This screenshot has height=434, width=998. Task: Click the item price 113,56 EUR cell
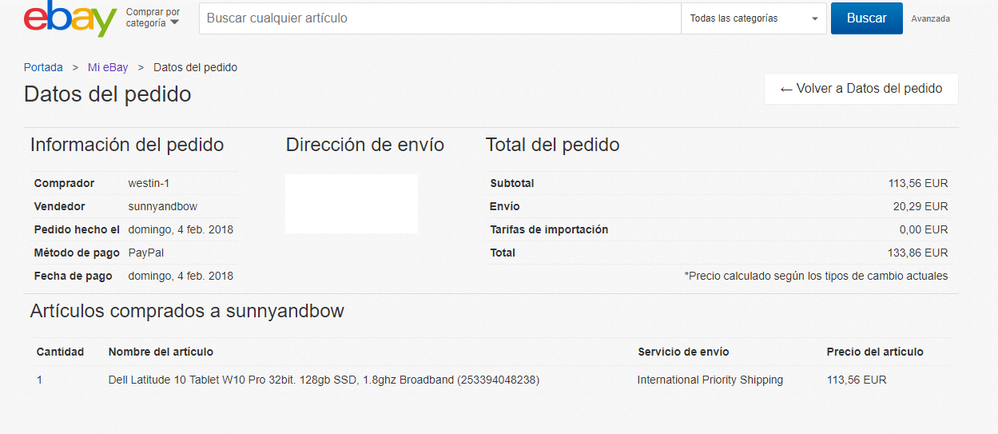coord(857,381)
